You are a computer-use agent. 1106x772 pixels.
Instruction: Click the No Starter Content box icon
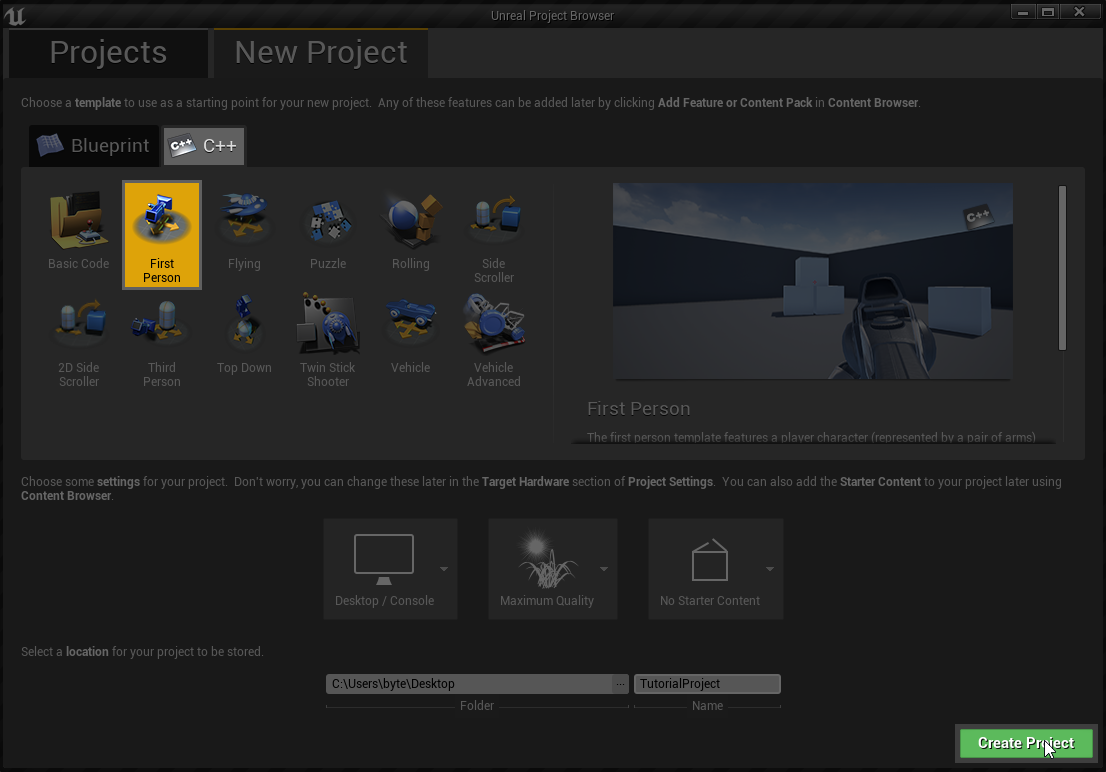[x=710, y=560]
